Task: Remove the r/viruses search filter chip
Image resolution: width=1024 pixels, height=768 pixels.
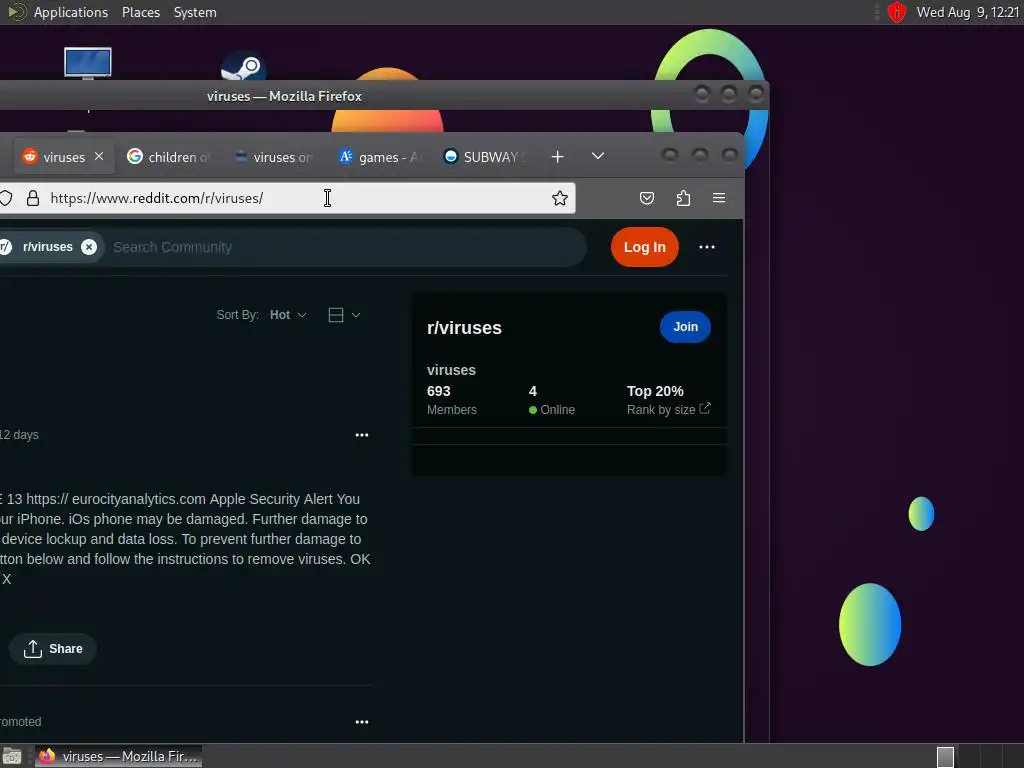Action: click(89, 247)
